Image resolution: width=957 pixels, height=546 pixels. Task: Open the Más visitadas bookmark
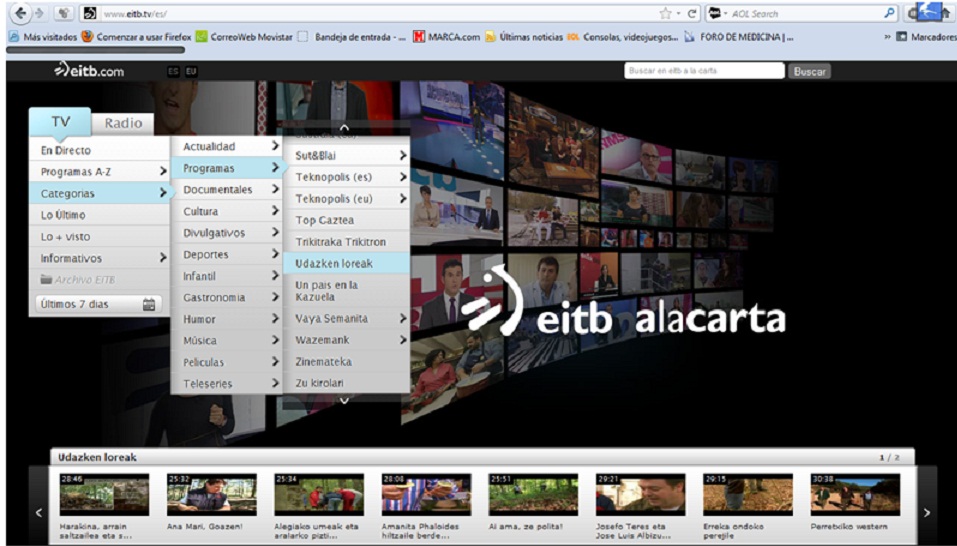tap(44, 37)
